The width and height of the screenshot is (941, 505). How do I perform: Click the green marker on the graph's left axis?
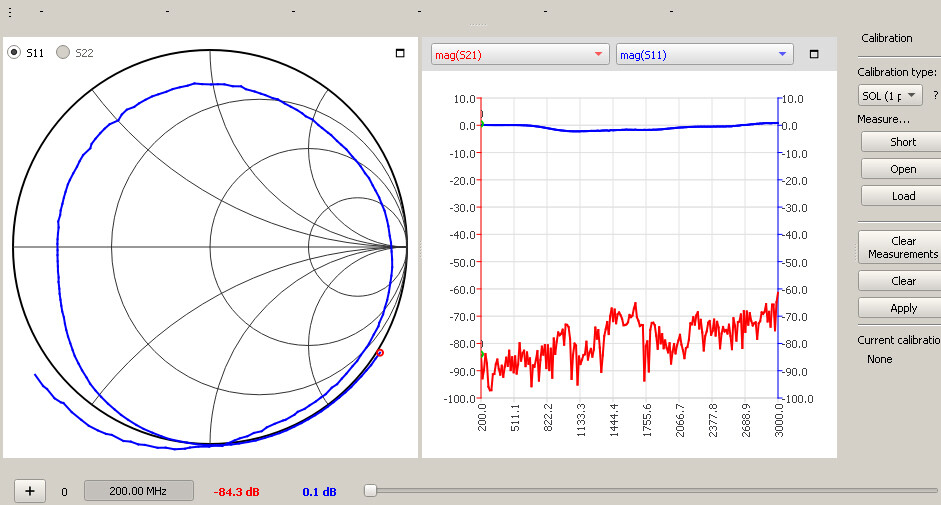click(x=482, y=124)
